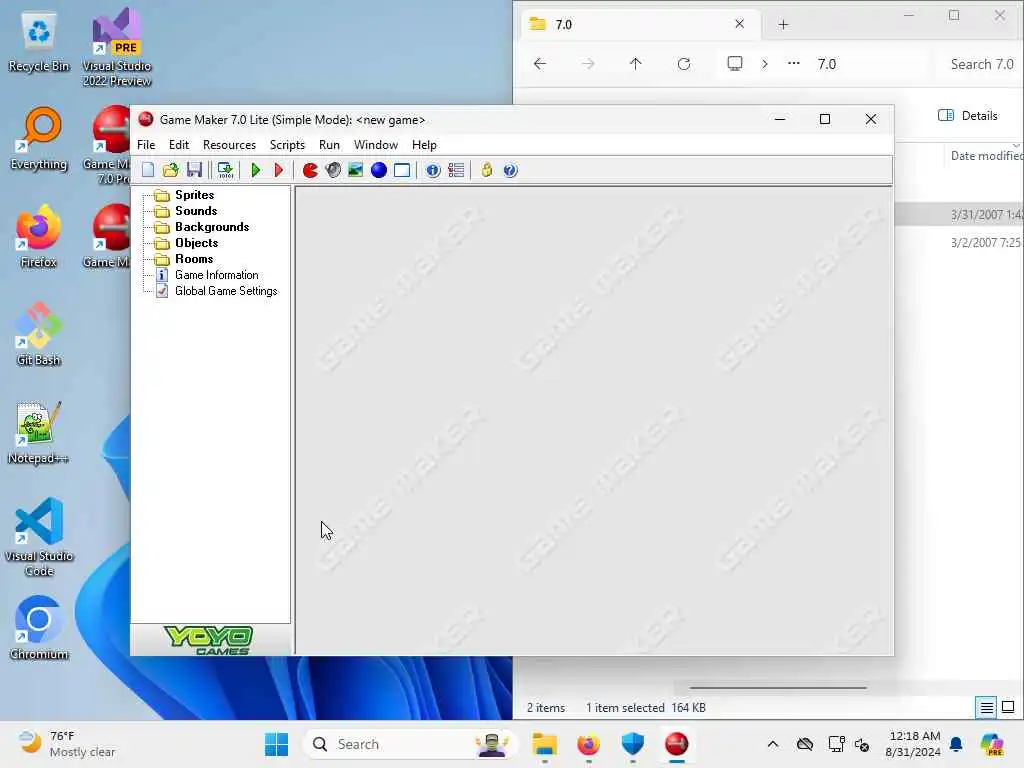The height and width of the screenshot is (768, 1024).
Task: Switch Explorer to details list view
Action: coord(986,707)
